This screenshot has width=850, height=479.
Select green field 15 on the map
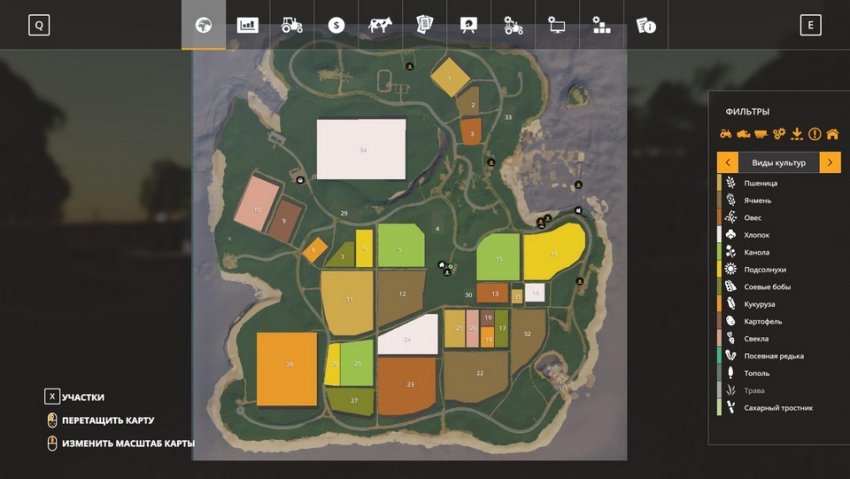(x=498, y=257)
